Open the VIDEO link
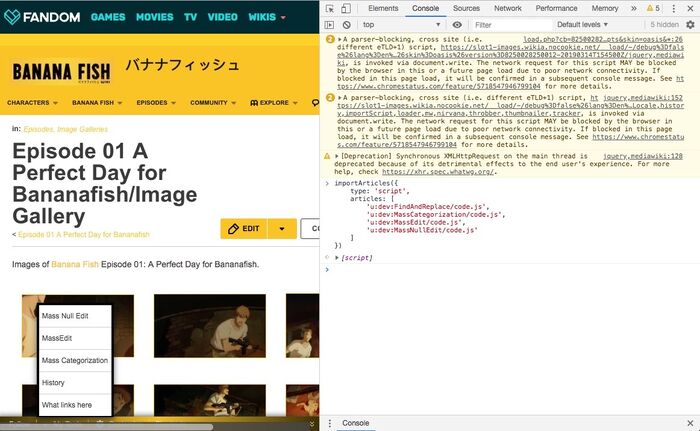This screenshot has height=431, width=700. tap(222, 17)
